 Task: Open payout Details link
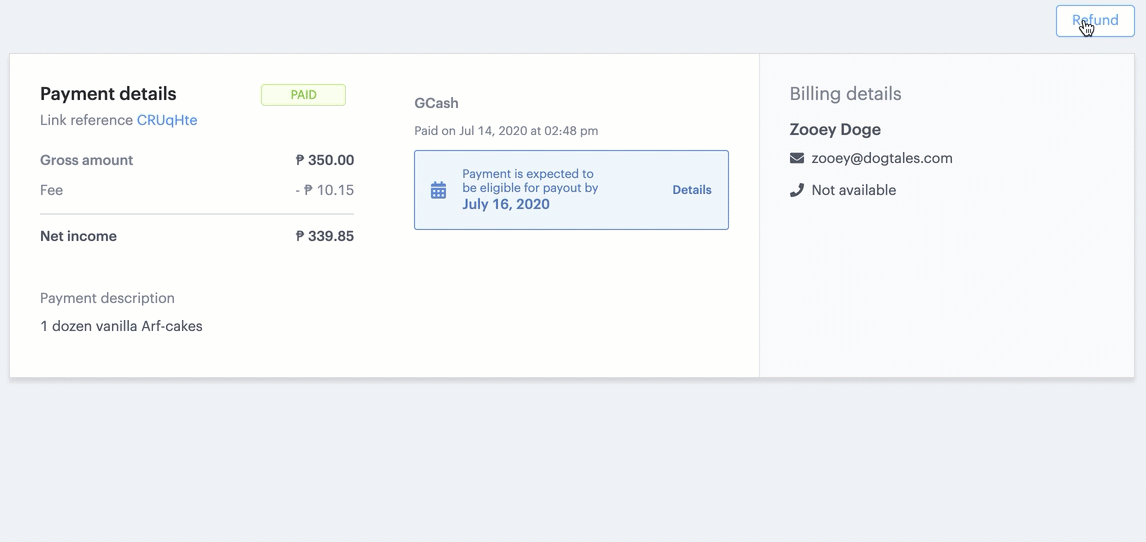coord(691,190)
